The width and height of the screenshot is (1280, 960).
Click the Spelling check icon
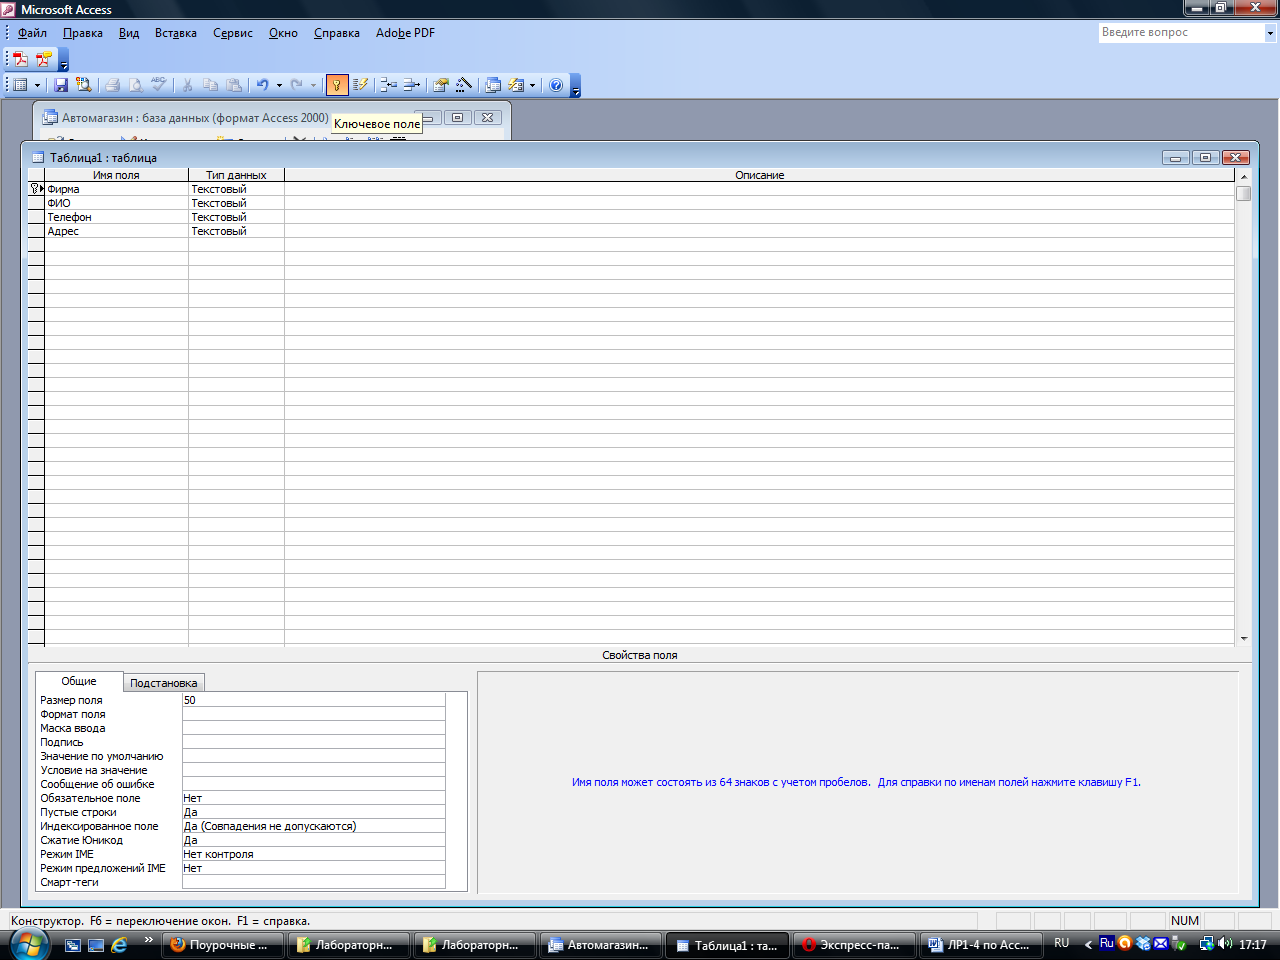coord(158,85)
